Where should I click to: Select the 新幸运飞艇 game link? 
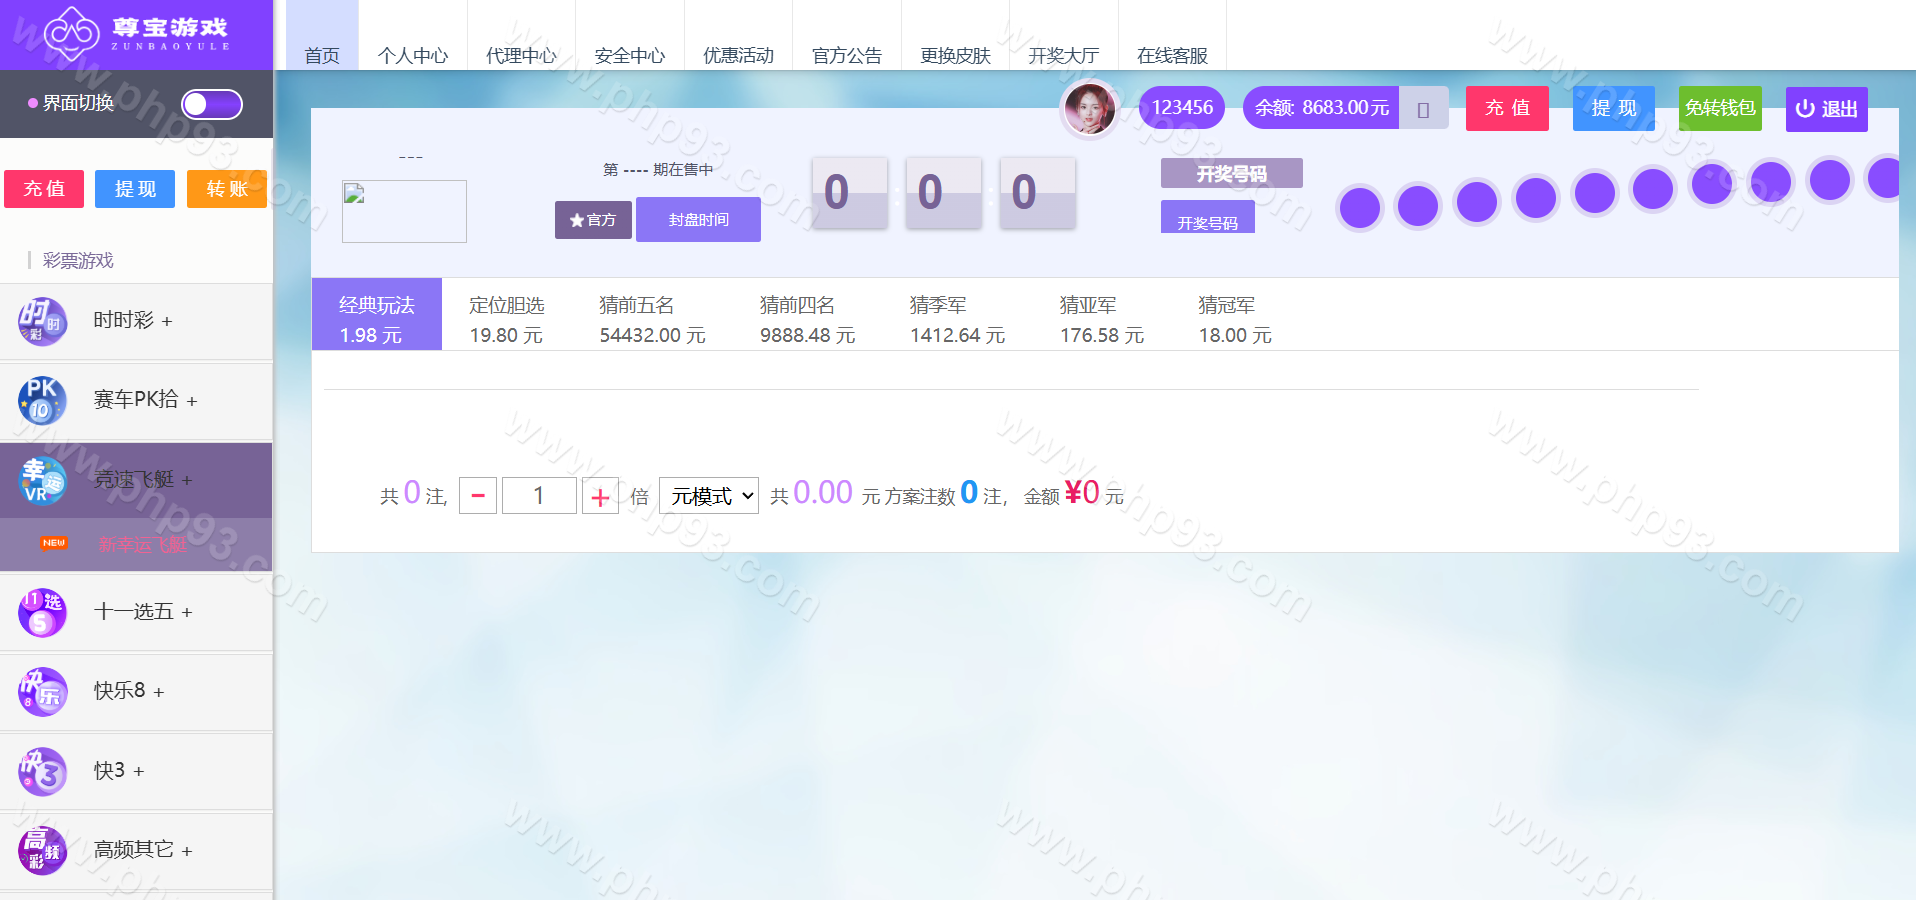tap(142, 544)
